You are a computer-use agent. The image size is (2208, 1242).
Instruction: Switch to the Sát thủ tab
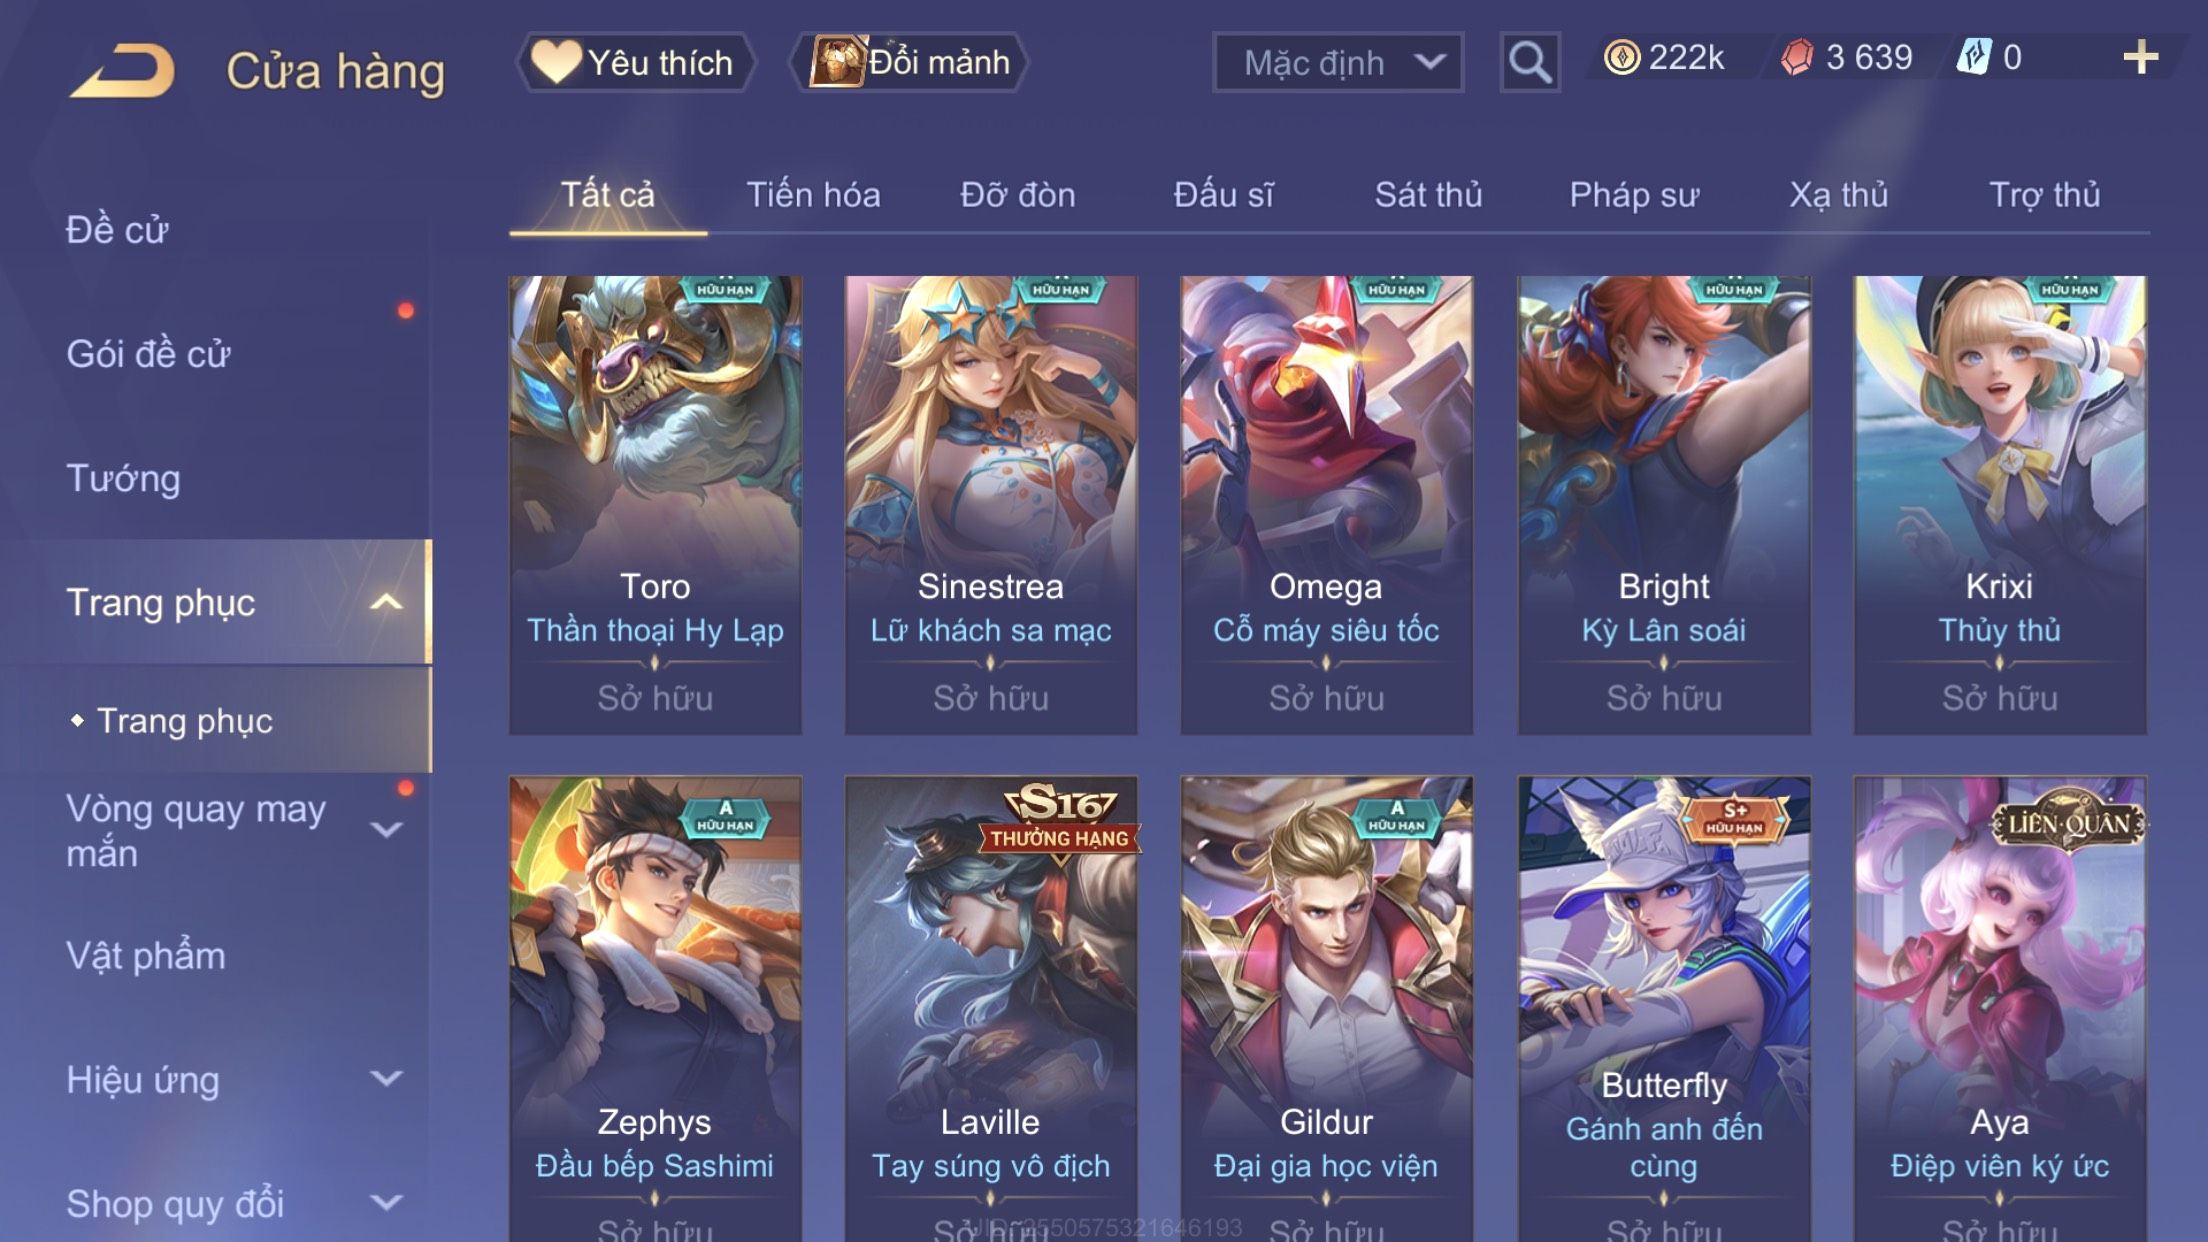tap(1428, 195)
